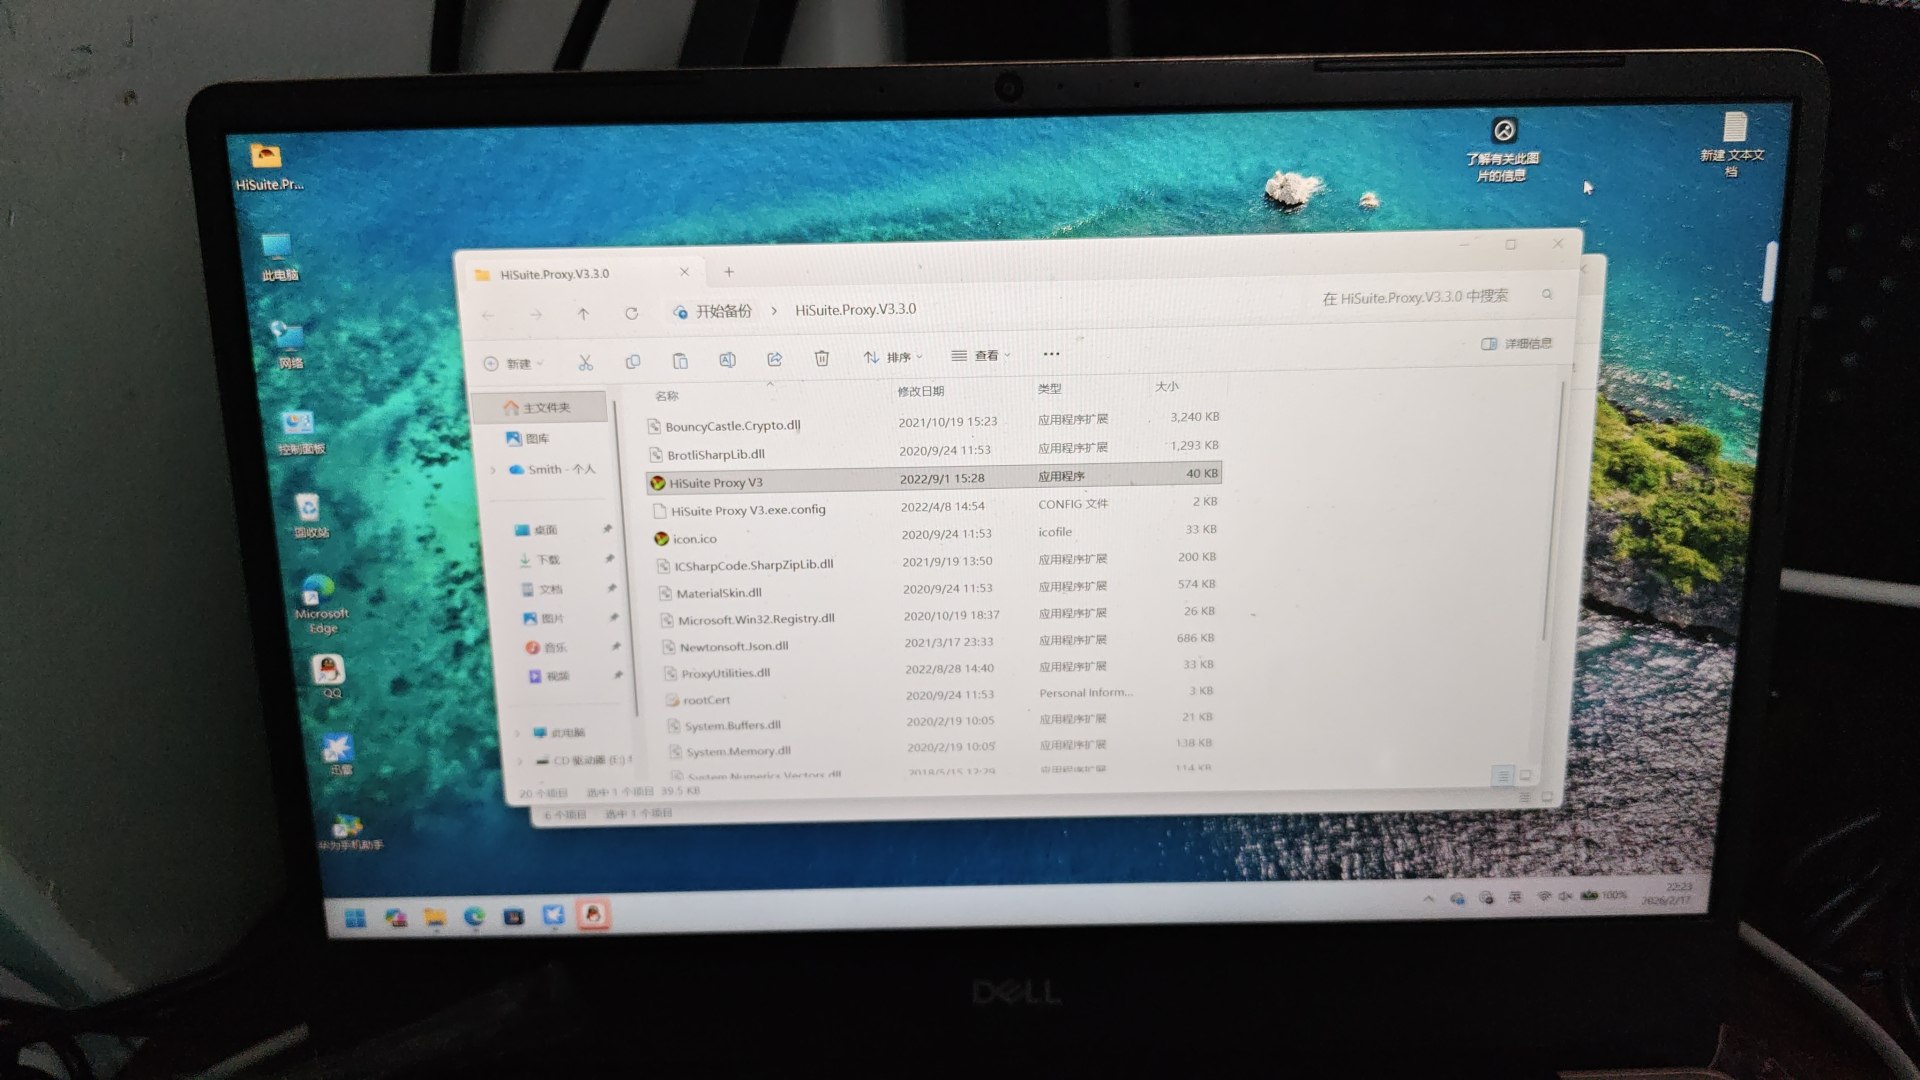The image size is (1920, 1080).
Task: Click the Copy icon in toolbar
Action: pyautogui.click(x=632, y=361)
